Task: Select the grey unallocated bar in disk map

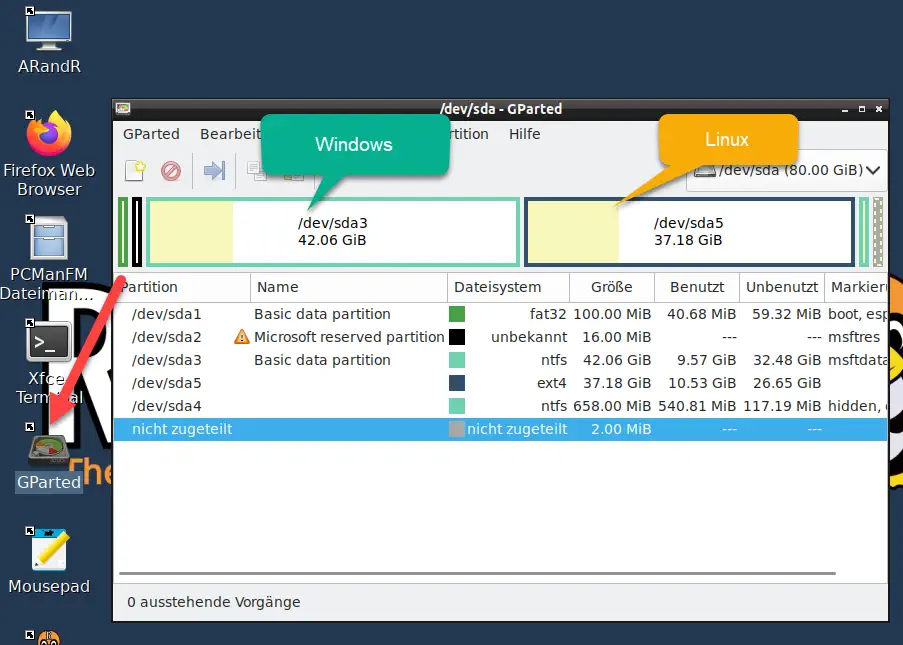Action: (x=878, y=232)
